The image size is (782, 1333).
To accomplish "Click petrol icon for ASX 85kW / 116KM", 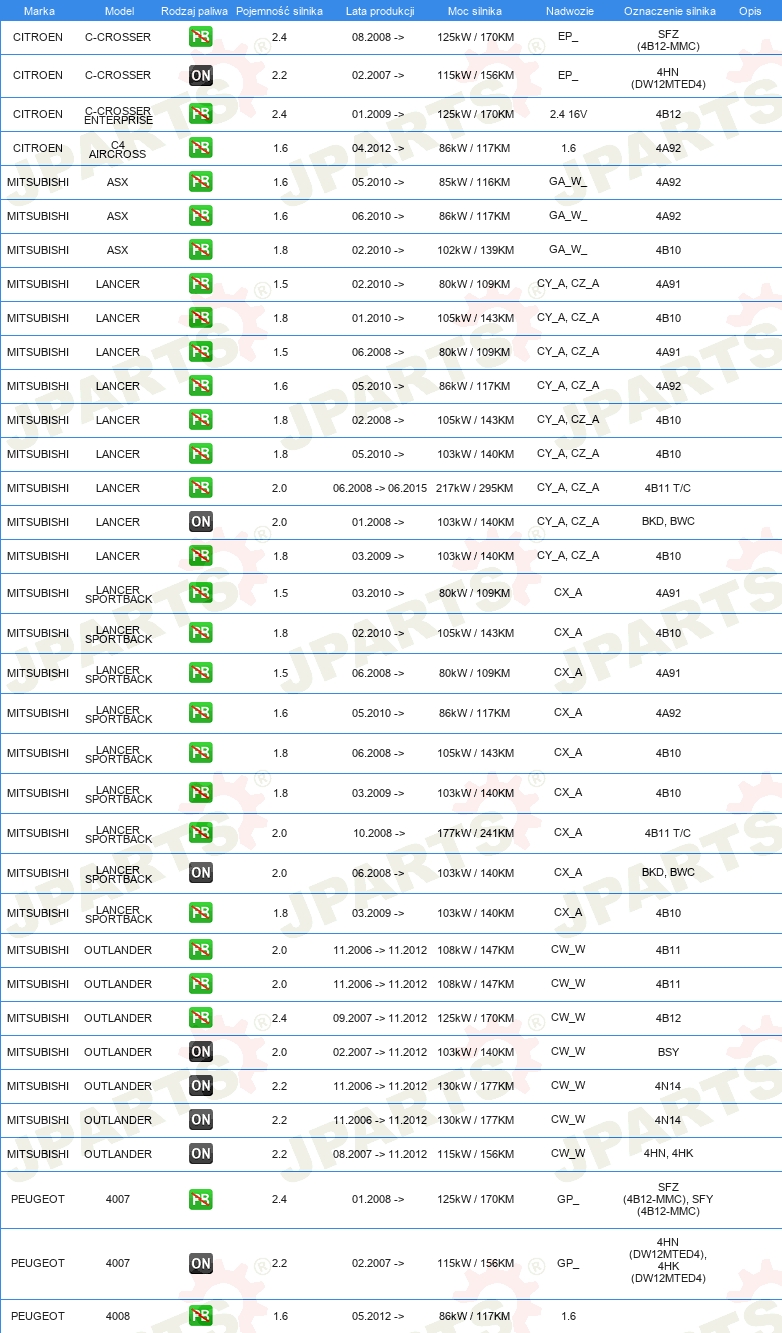I will [x=201, y=182].
